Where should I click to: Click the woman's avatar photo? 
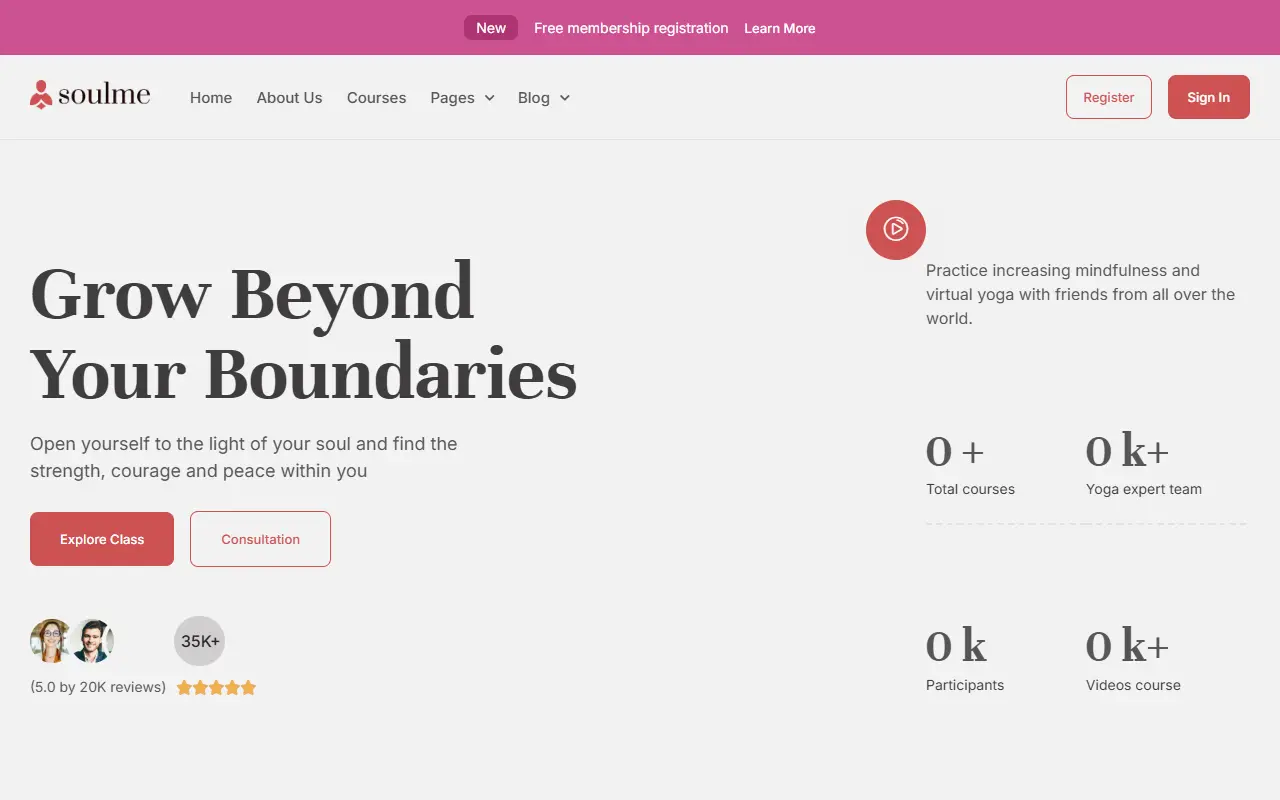50,641
